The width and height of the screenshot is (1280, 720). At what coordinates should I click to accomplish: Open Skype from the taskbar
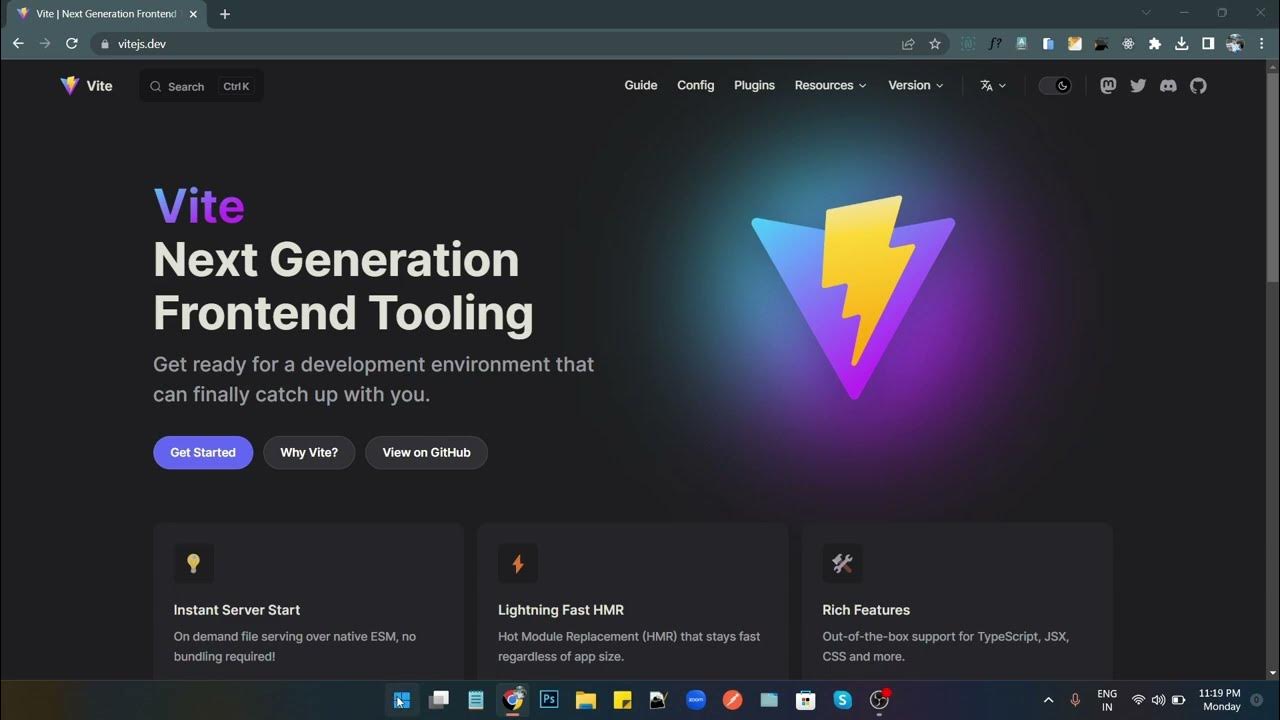[x=842, y=700]
